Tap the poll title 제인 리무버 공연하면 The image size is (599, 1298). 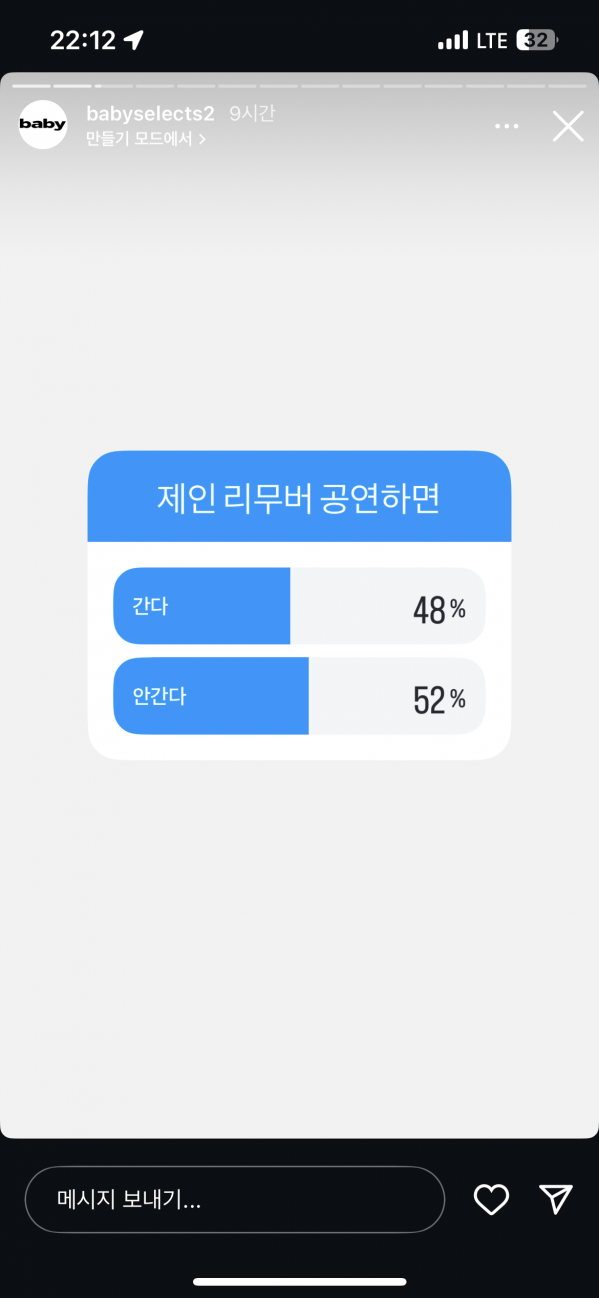tap(298, 498)
